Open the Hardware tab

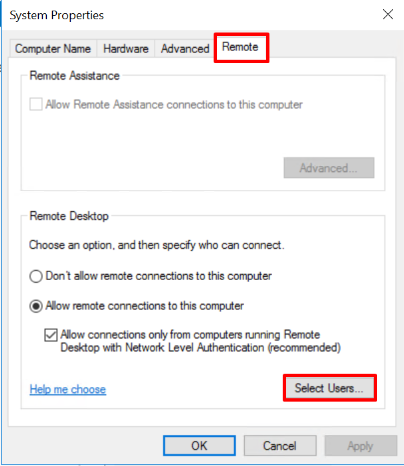click(x=126, y=49)
